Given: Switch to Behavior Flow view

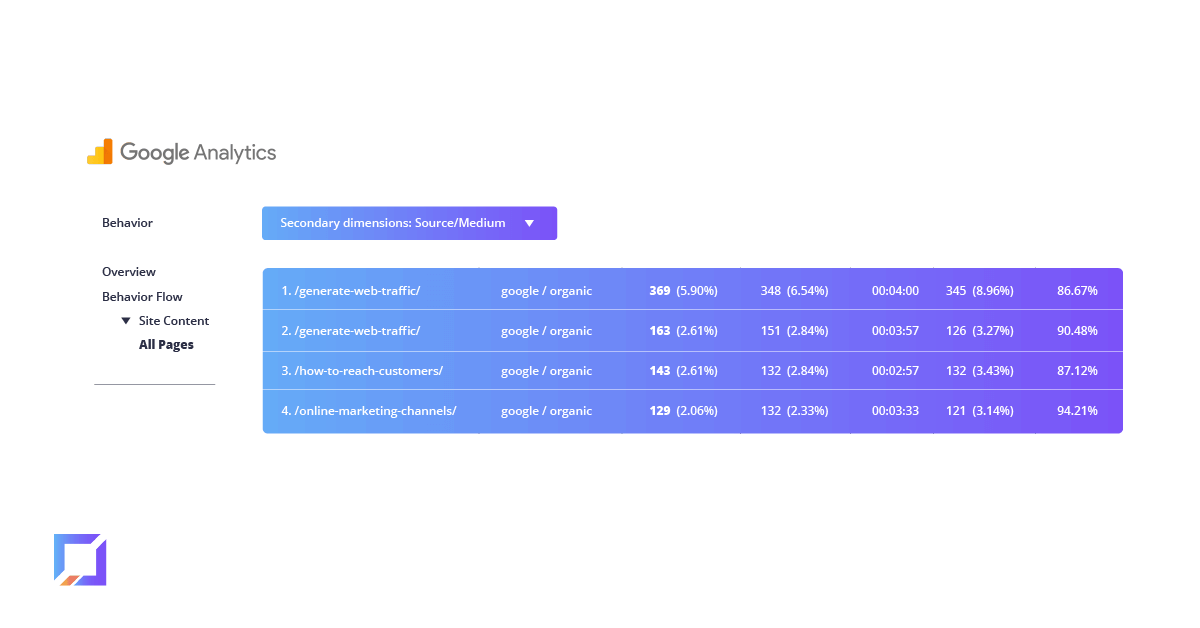Looking at the screenshot, I should click(x=142, y=296).
